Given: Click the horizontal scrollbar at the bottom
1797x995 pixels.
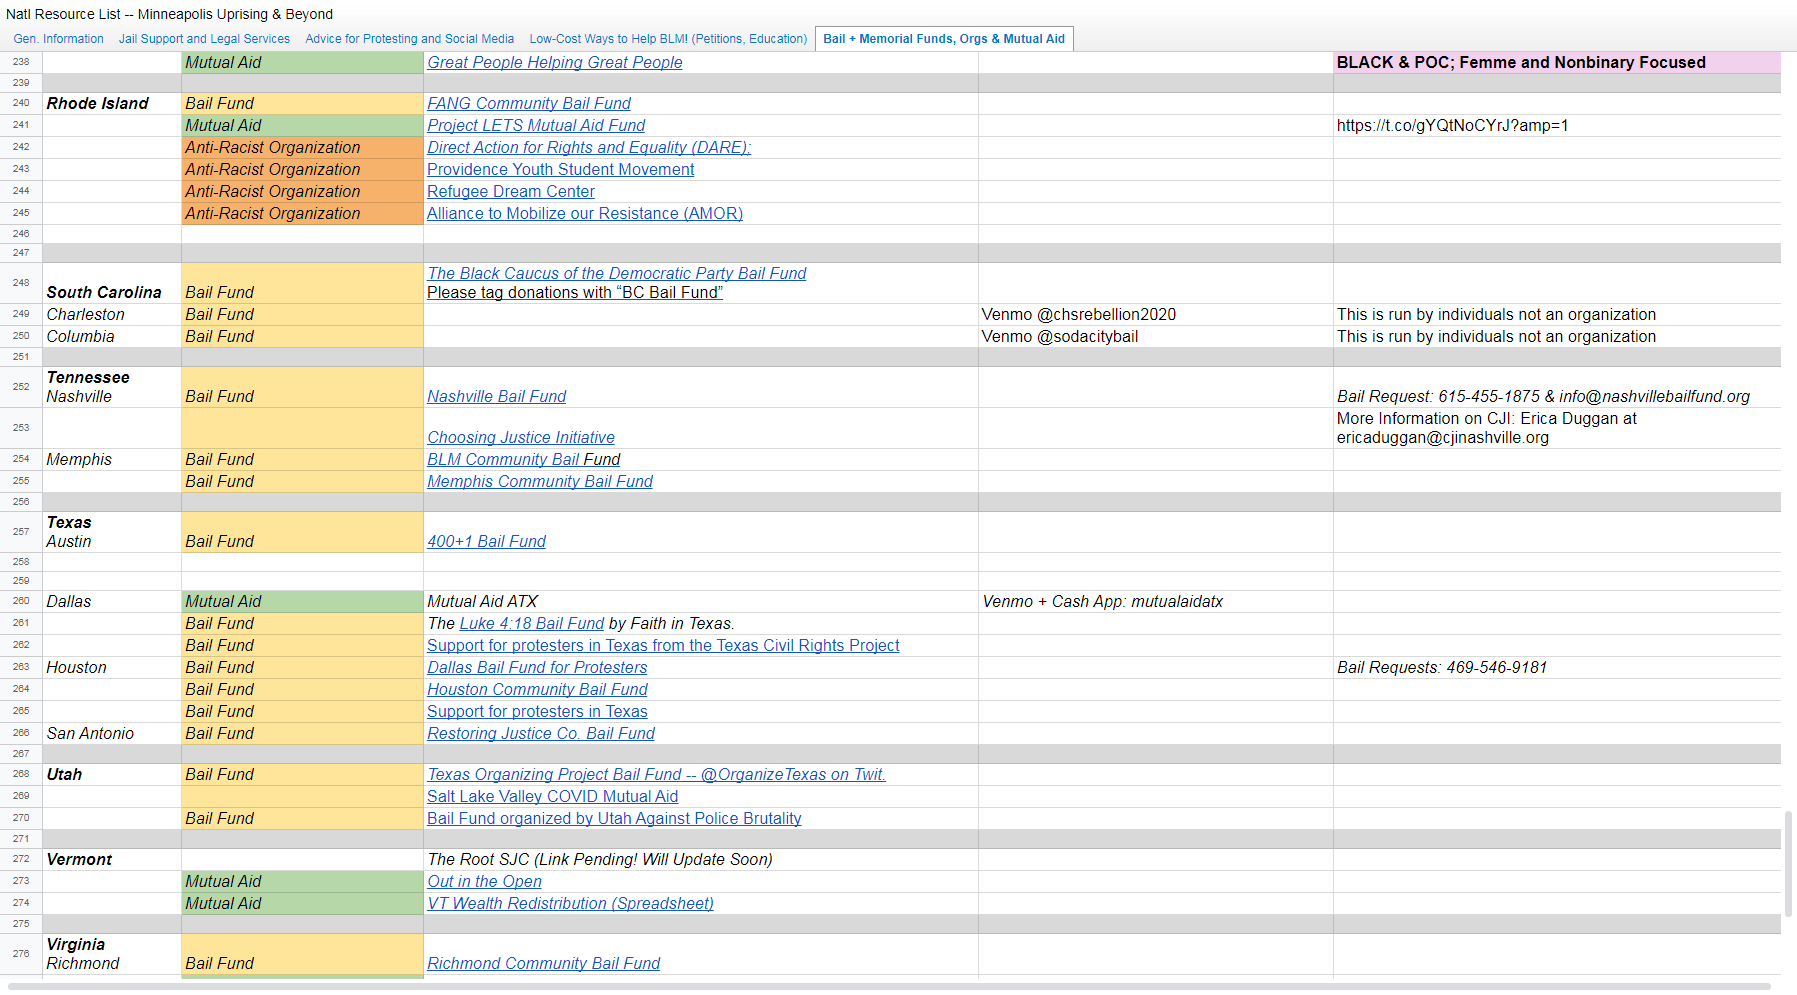Looking at the screenshot, I should (x=889, y=987).
